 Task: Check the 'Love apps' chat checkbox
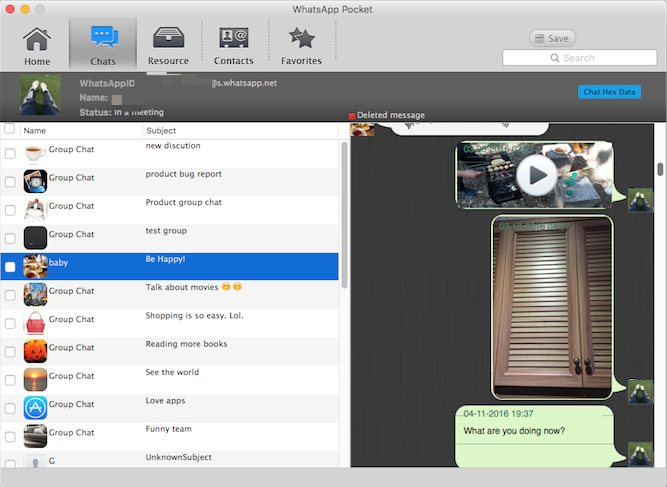pos(10,408)
